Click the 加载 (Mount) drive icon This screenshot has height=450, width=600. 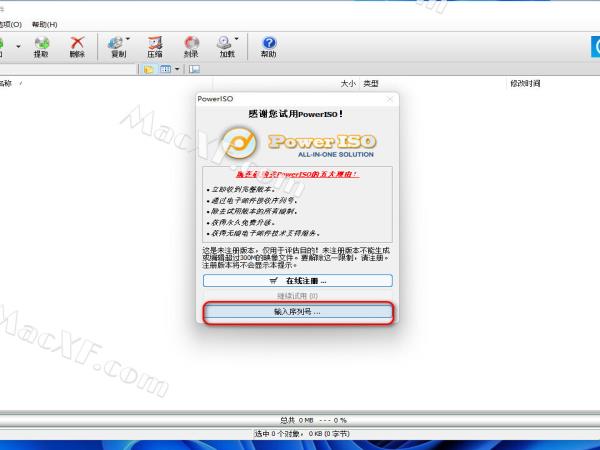pos(224,42)
